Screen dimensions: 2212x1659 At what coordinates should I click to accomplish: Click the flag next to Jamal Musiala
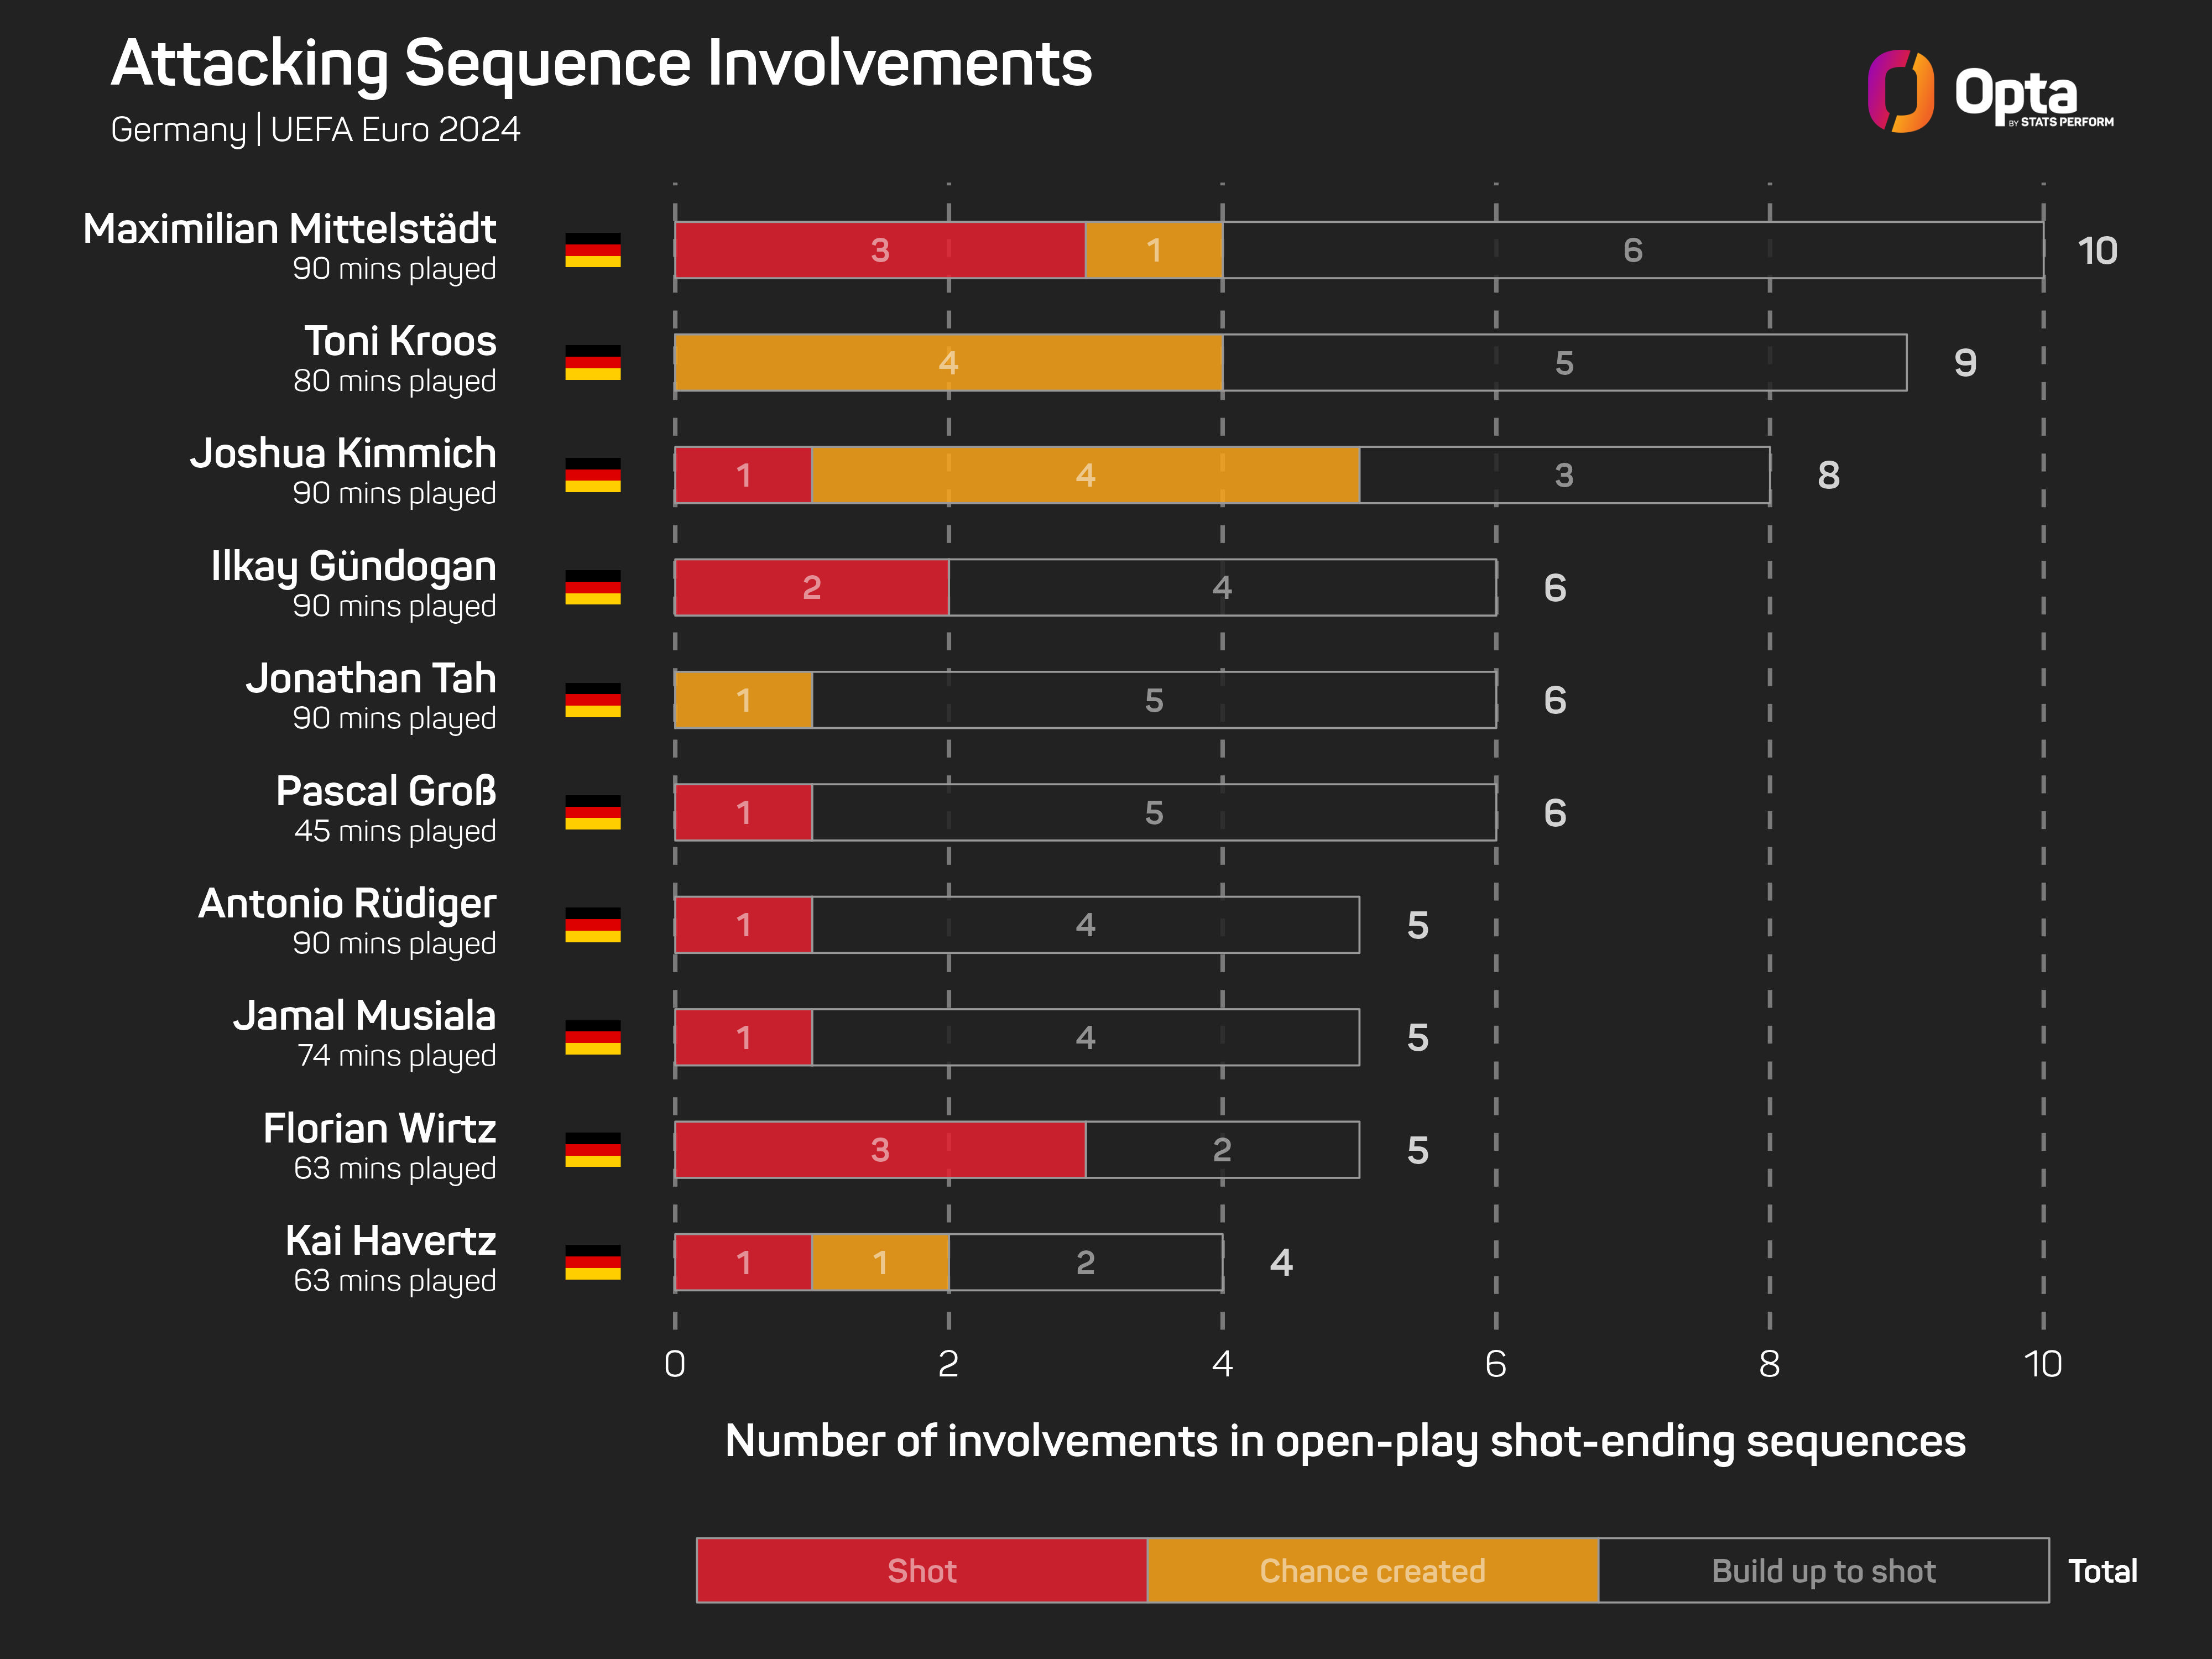593,1037
